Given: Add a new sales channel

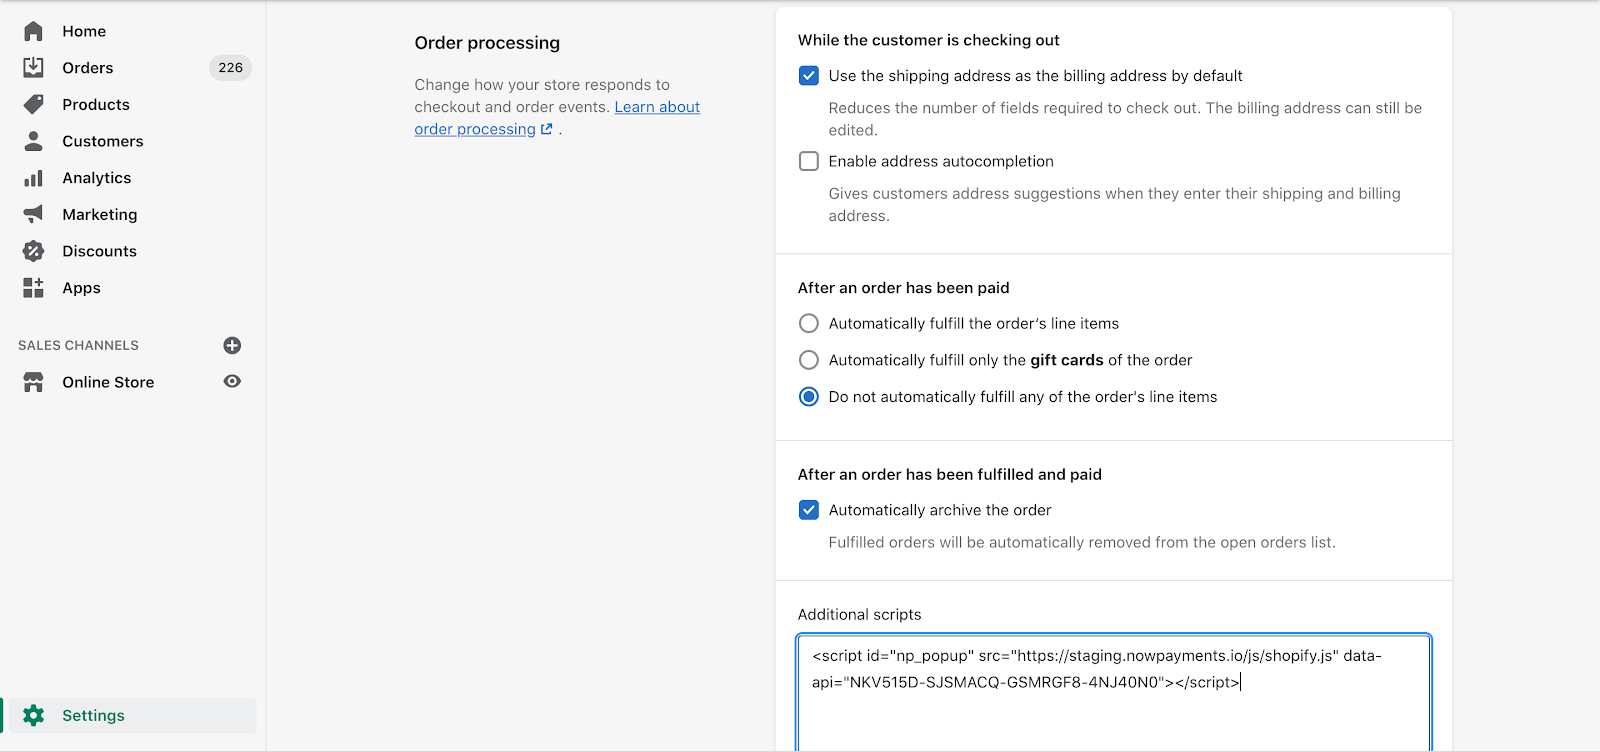Looking at the screenshot, I should pyautogui.click(x=232, y=345).
